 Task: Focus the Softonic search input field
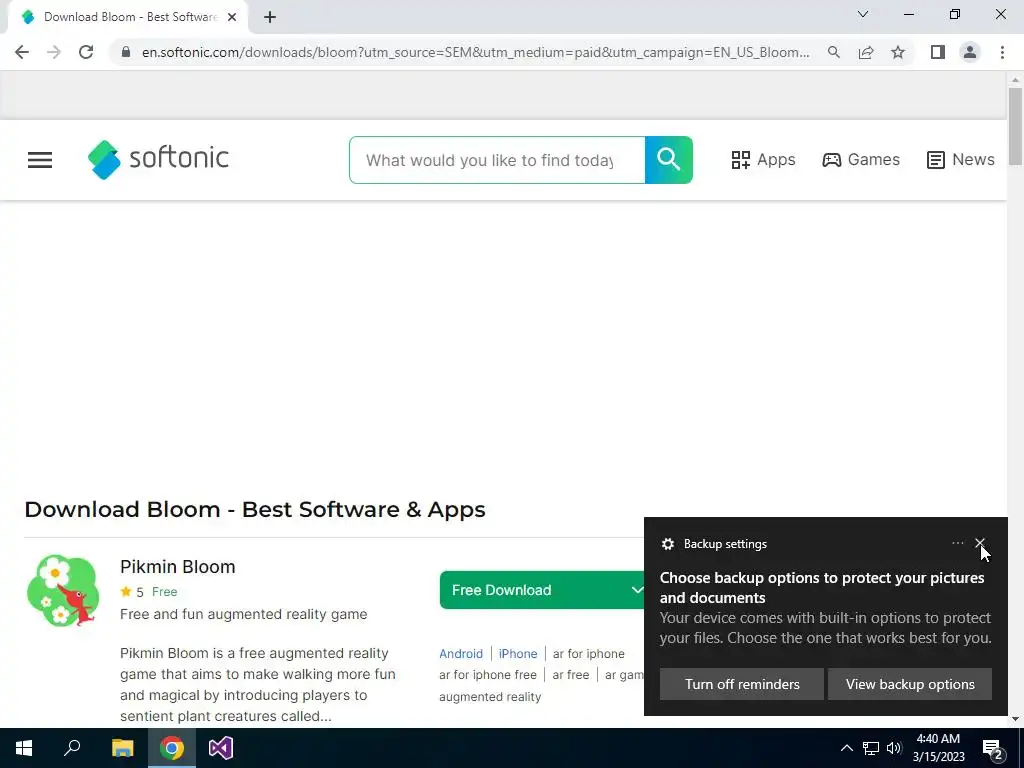497,160
